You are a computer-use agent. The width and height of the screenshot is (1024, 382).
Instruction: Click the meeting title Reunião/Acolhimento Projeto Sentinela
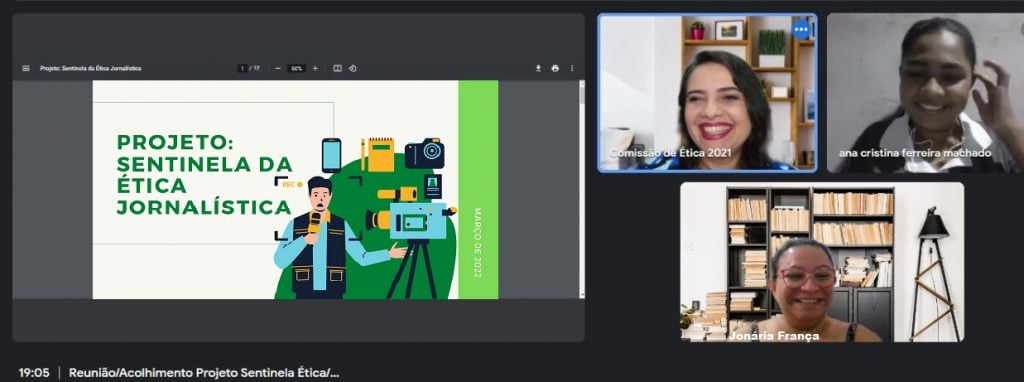(204, 373)
